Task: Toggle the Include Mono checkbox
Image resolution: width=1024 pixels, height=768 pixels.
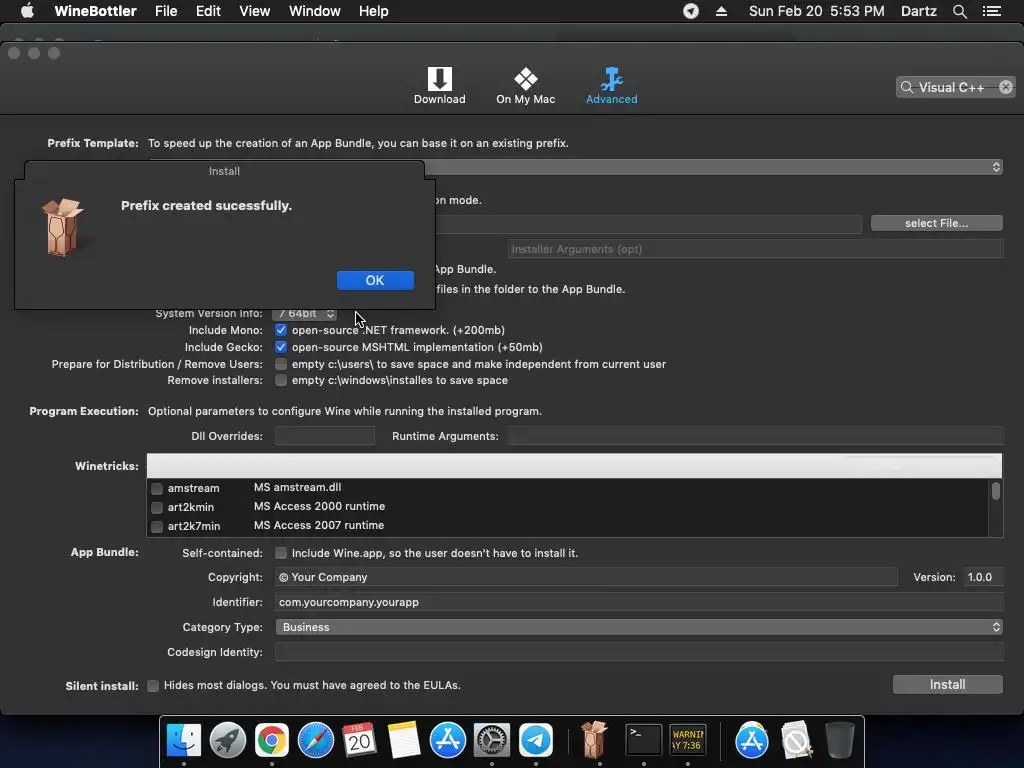Action: click(x=281, y=330)
